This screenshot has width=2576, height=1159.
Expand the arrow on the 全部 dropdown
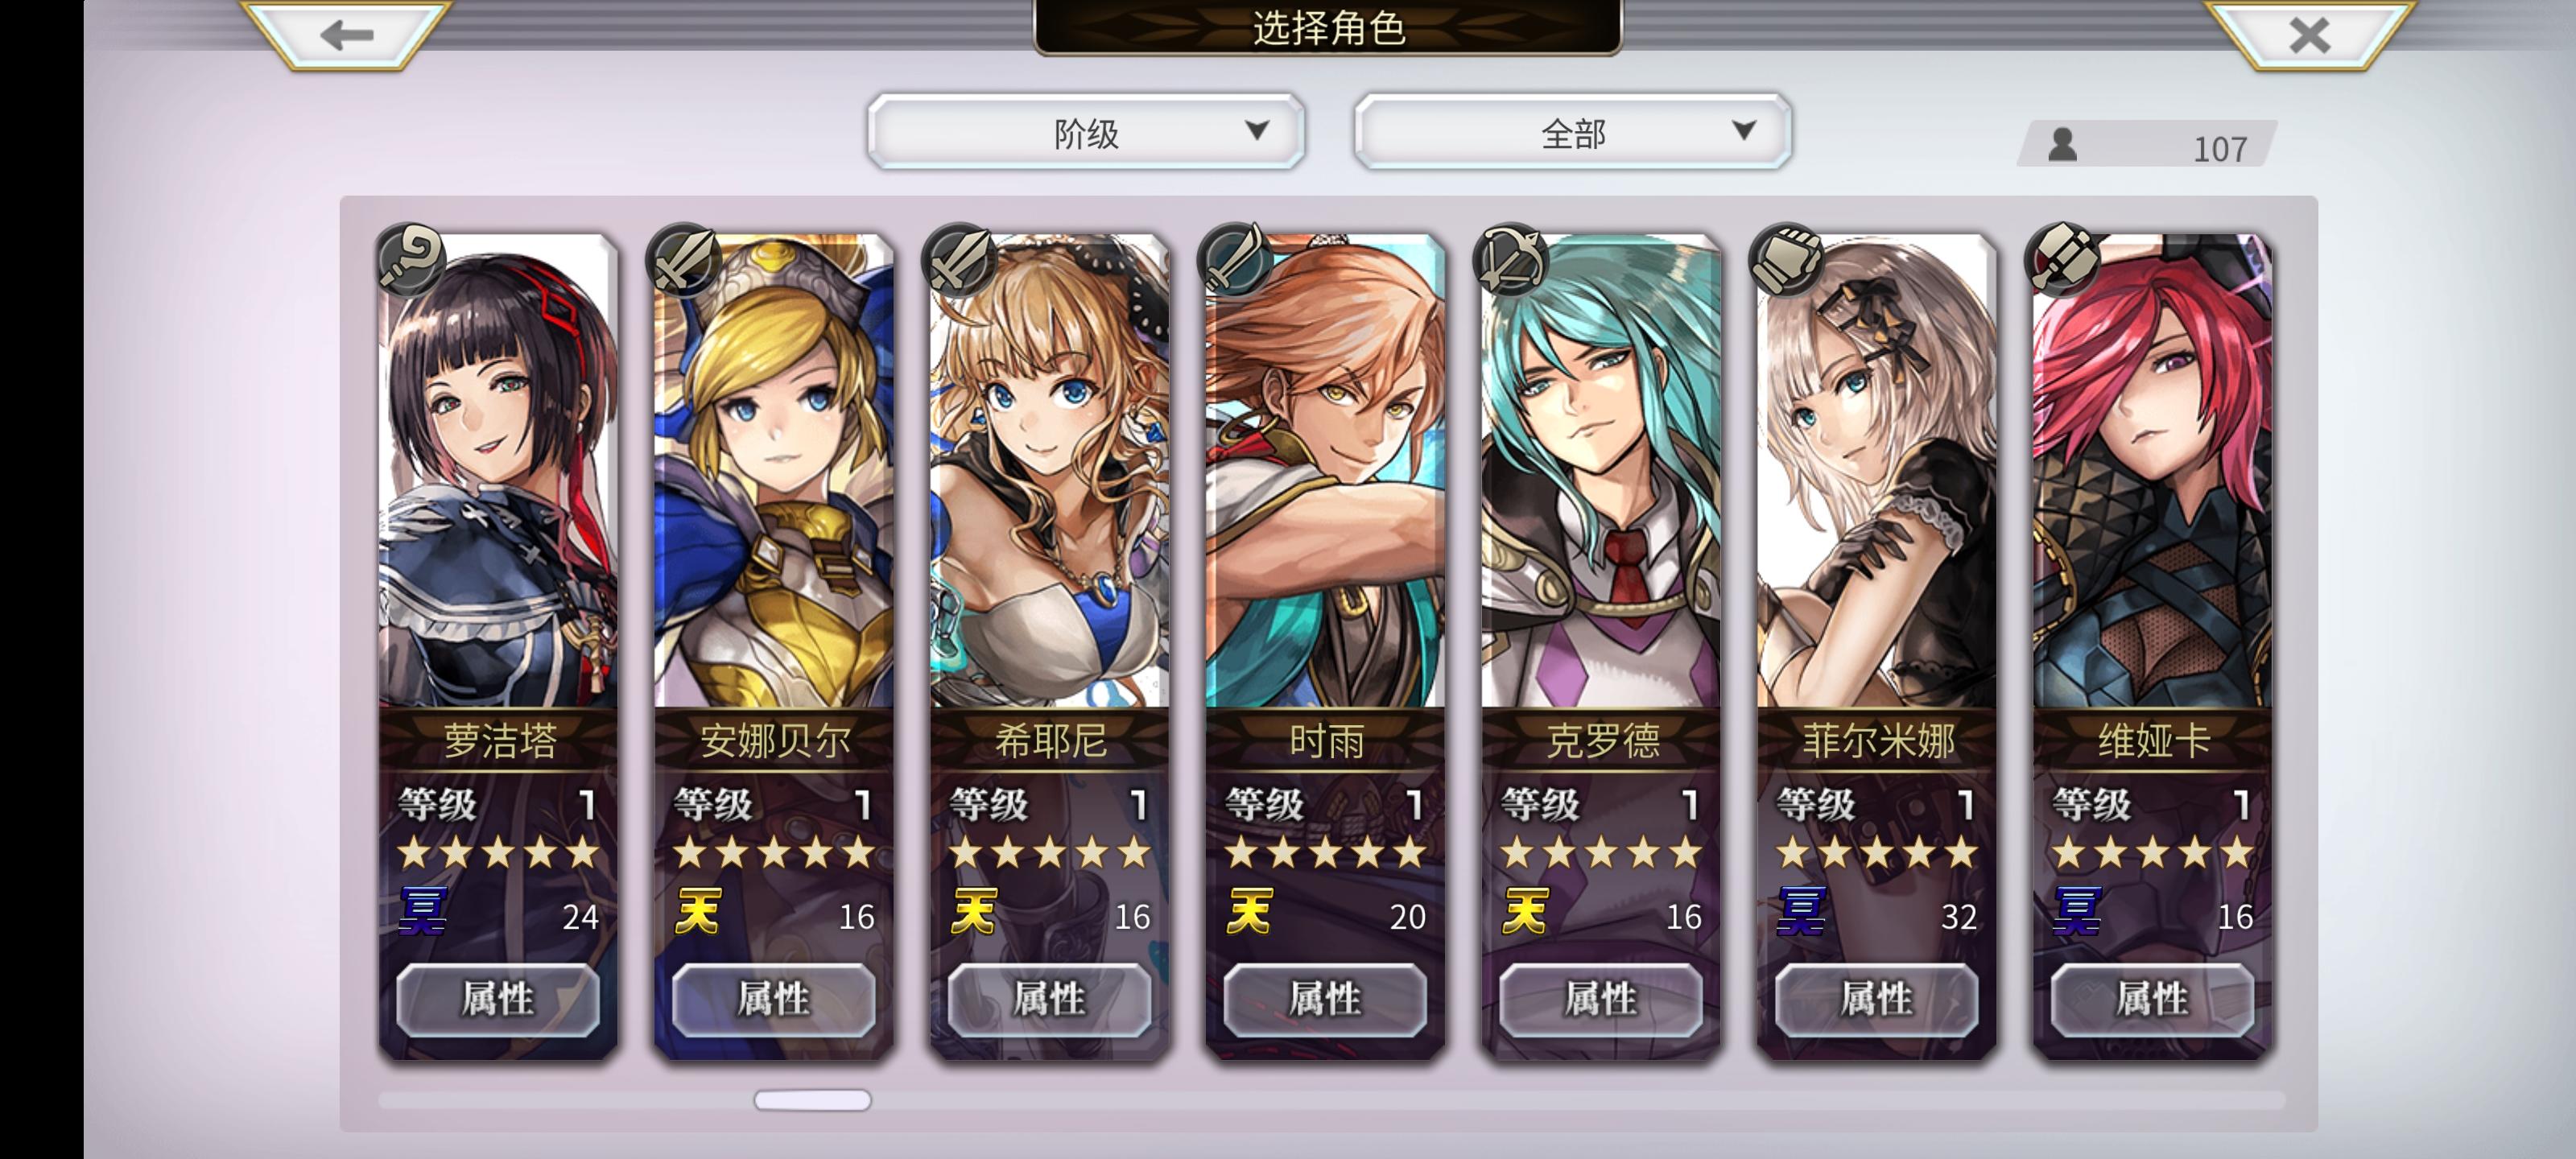coord(1744,130)
